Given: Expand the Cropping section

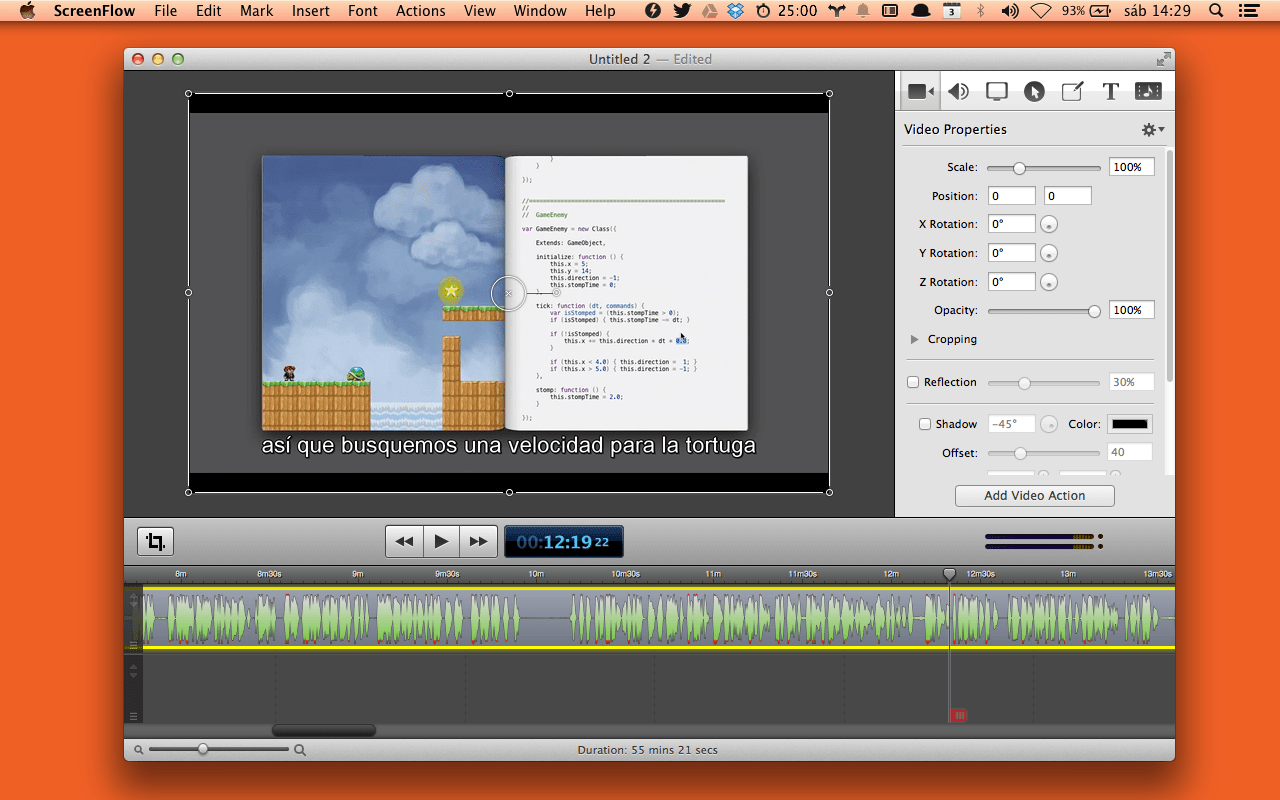Looking at the screenshot, I should (x=915, y=340).
